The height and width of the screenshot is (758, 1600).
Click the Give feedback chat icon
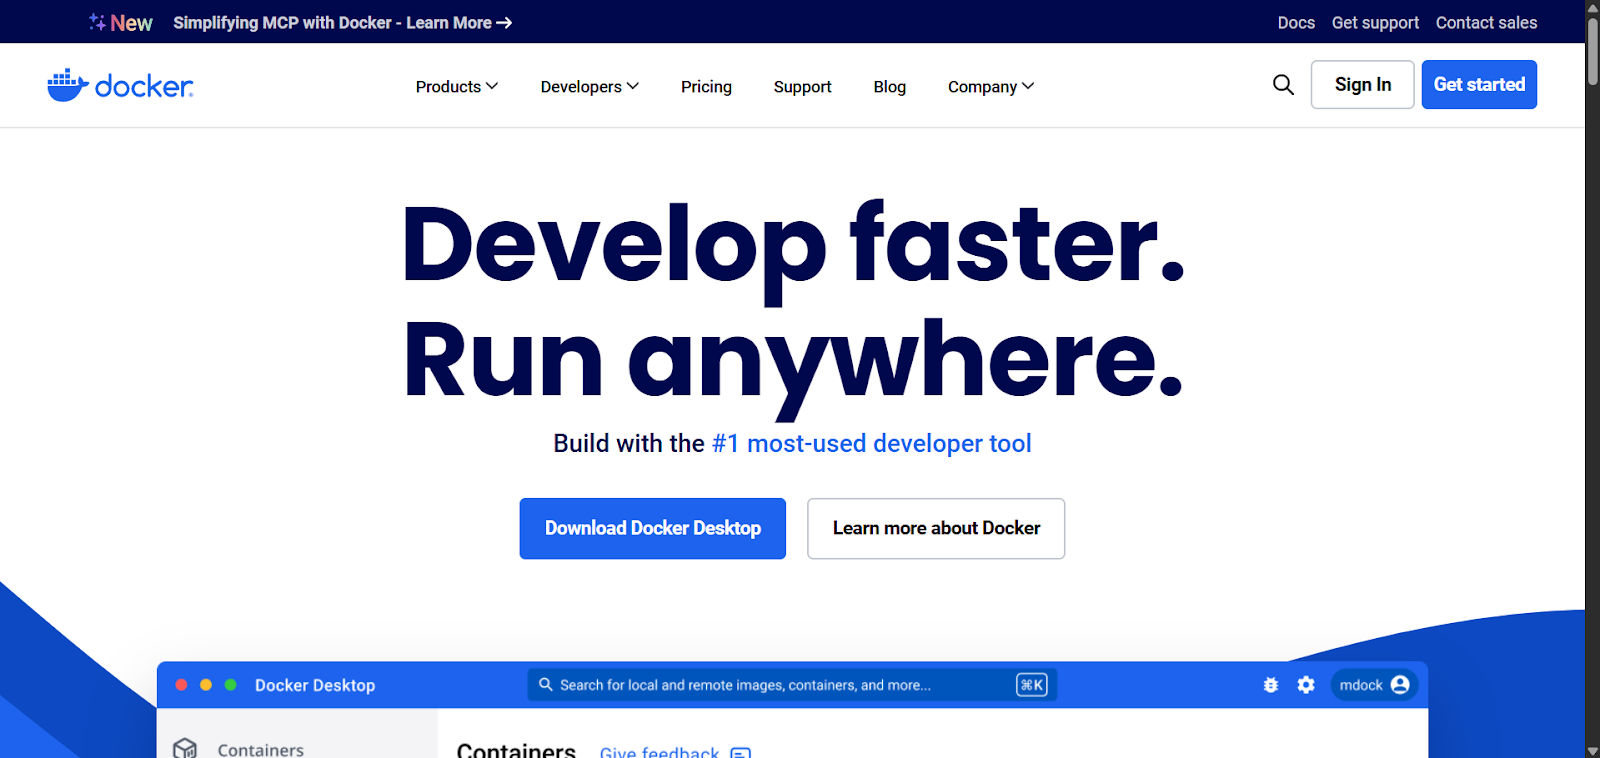coord(740,753)
